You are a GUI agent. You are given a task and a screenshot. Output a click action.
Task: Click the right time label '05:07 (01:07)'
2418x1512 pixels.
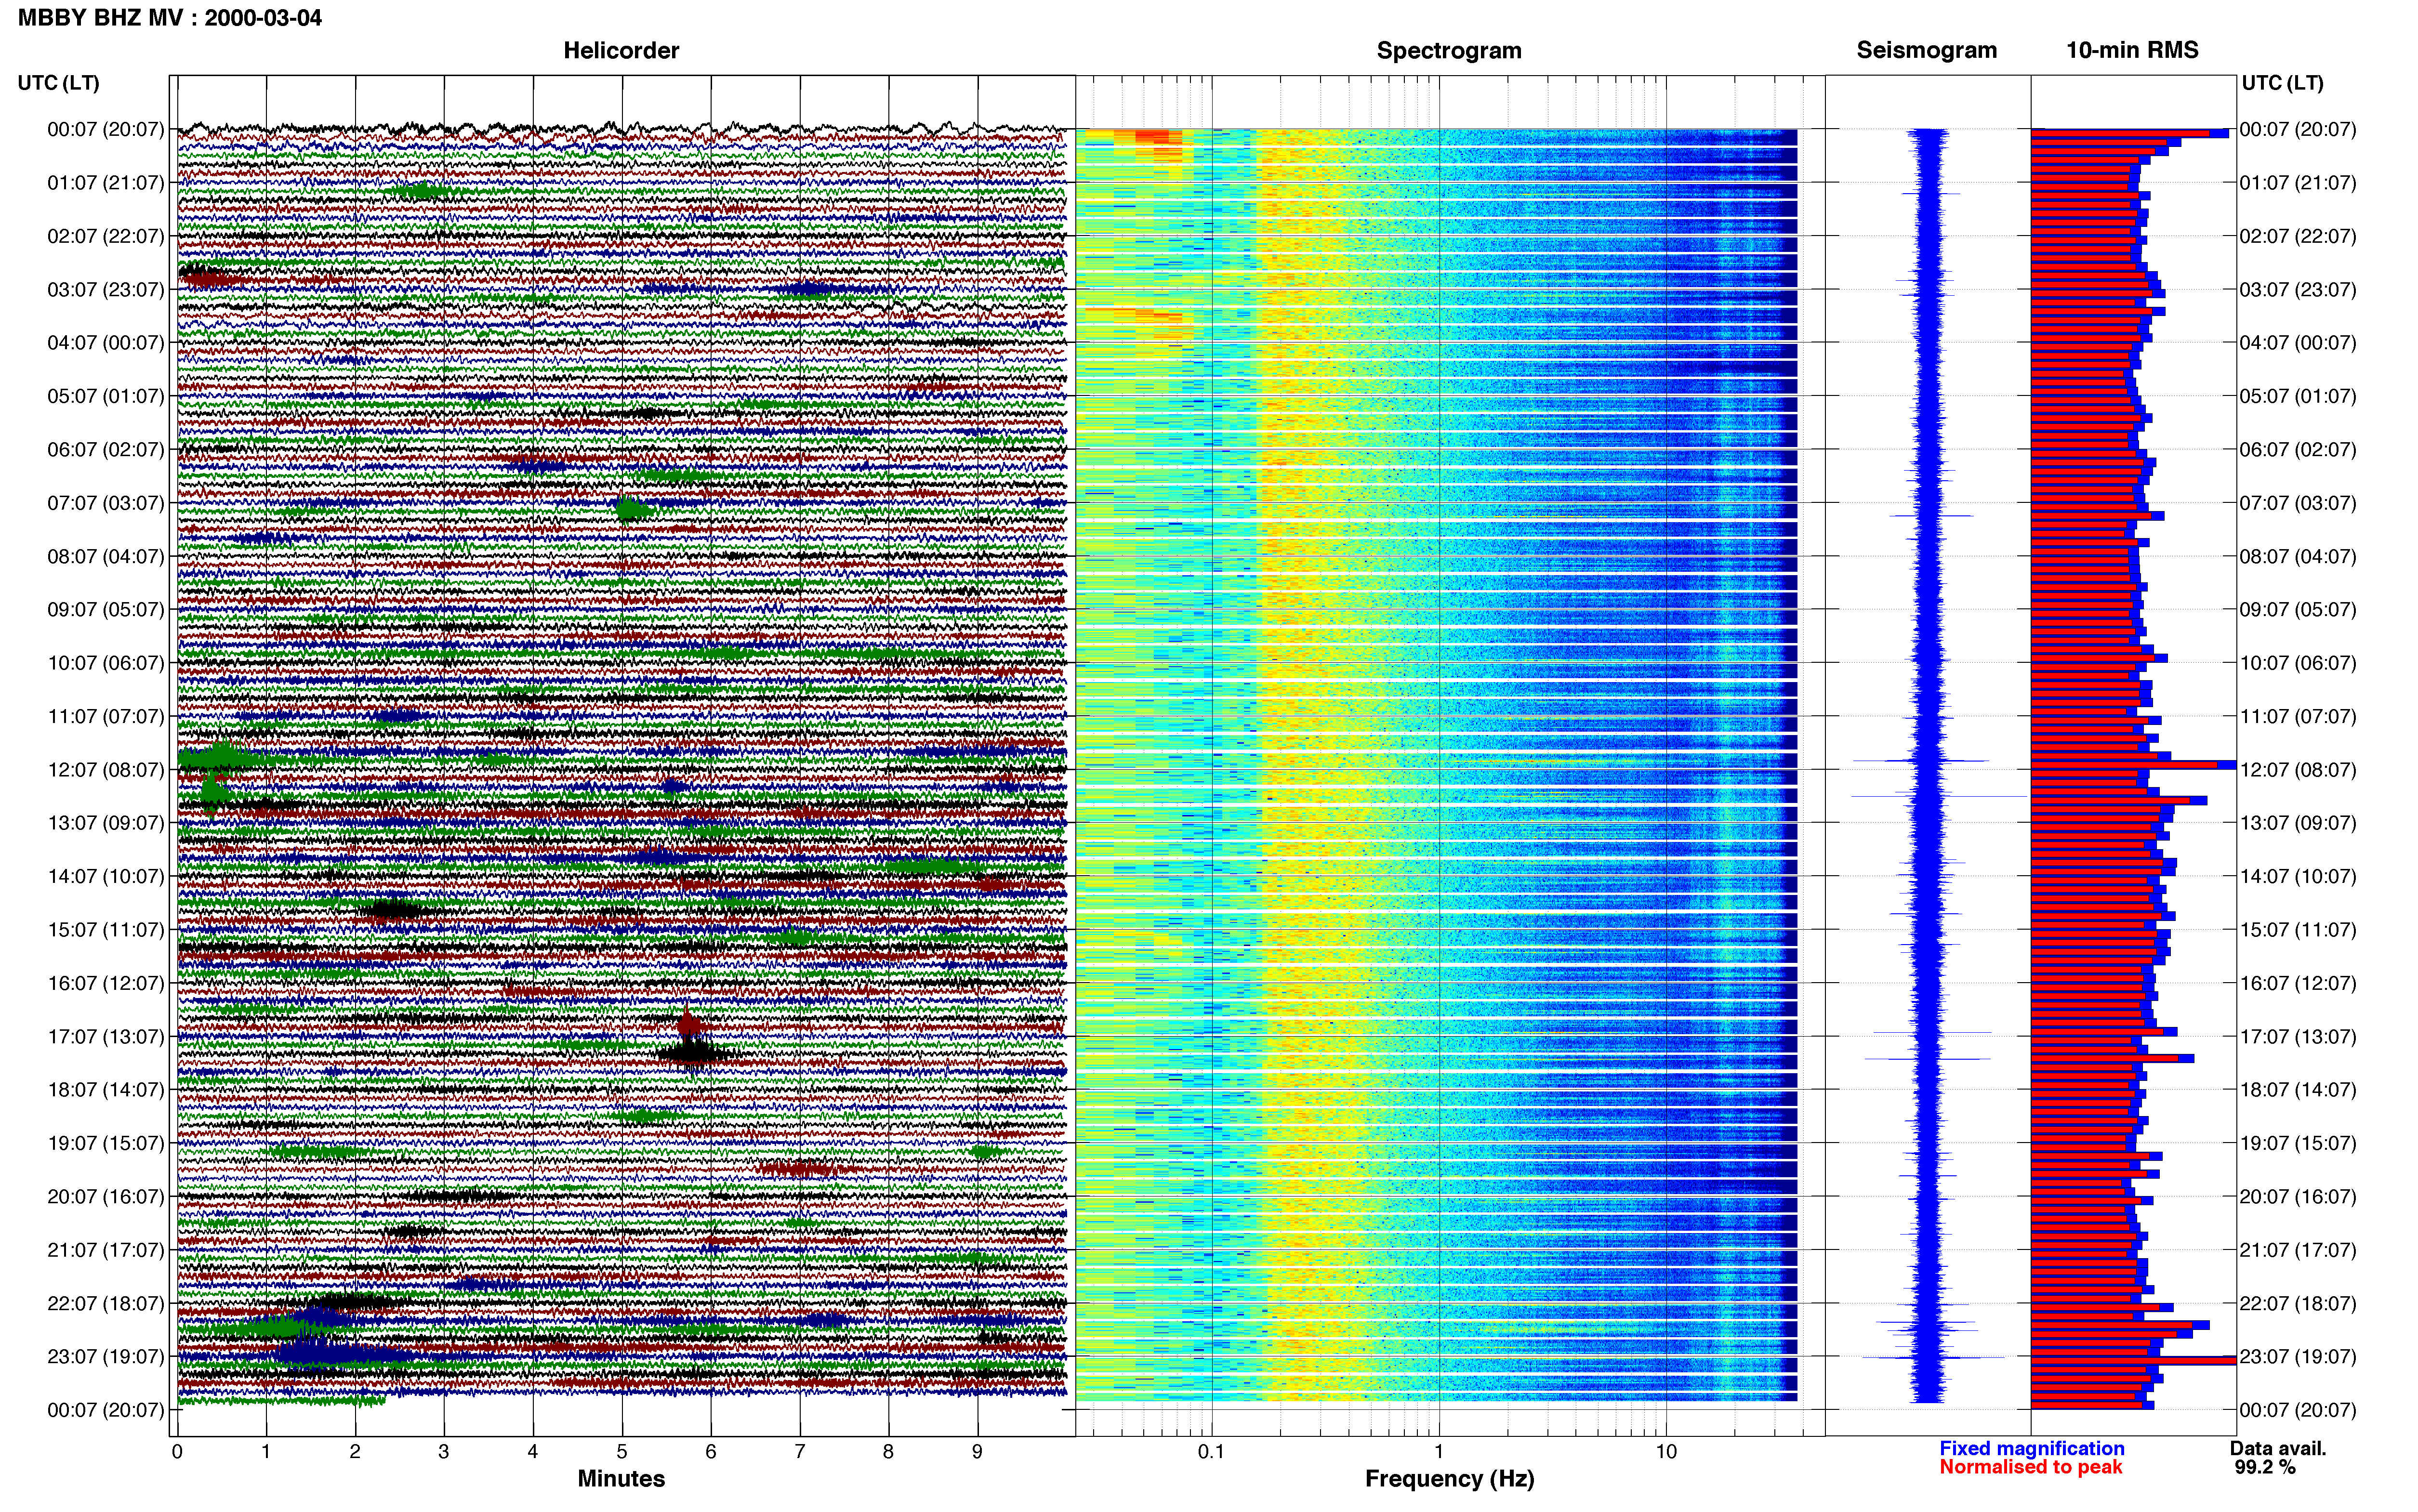point(2297,396)
